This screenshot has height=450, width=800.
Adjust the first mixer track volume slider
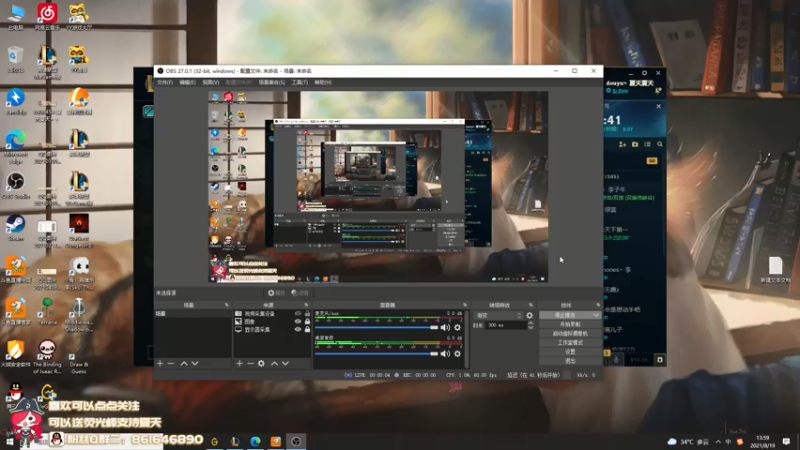(x=377, y=328)
